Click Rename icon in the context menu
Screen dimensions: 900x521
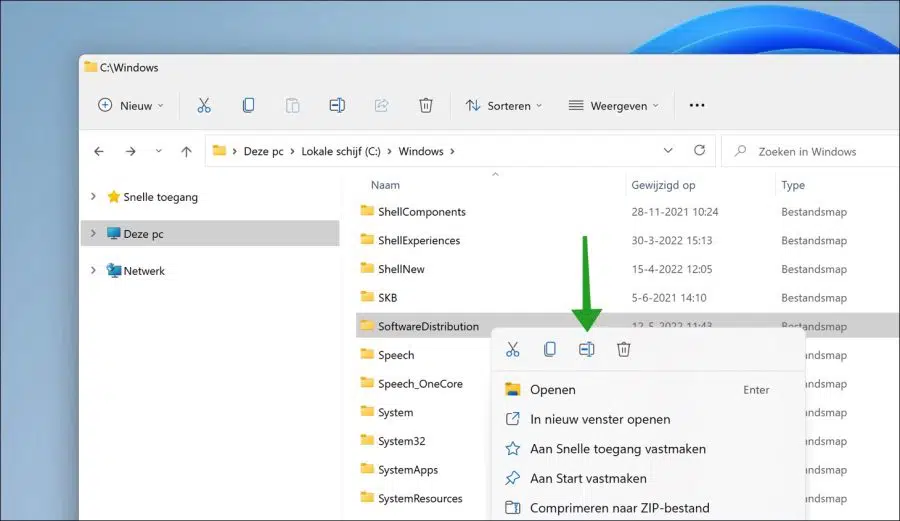click(587, 349)
